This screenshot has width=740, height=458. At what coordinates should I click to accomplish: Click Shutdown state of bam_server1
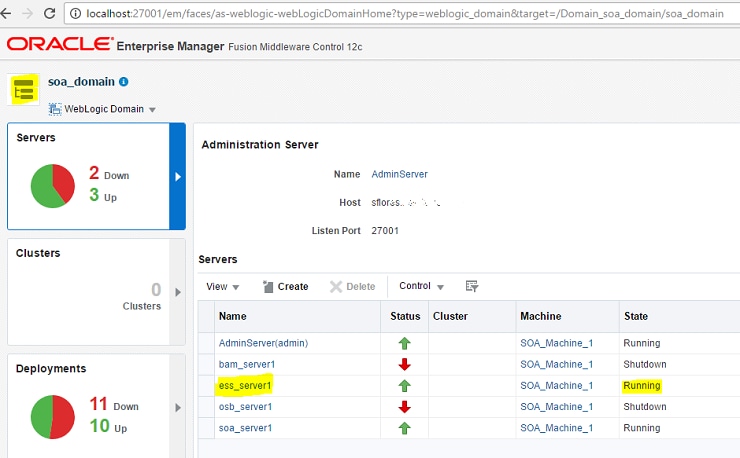coord(645,365)
